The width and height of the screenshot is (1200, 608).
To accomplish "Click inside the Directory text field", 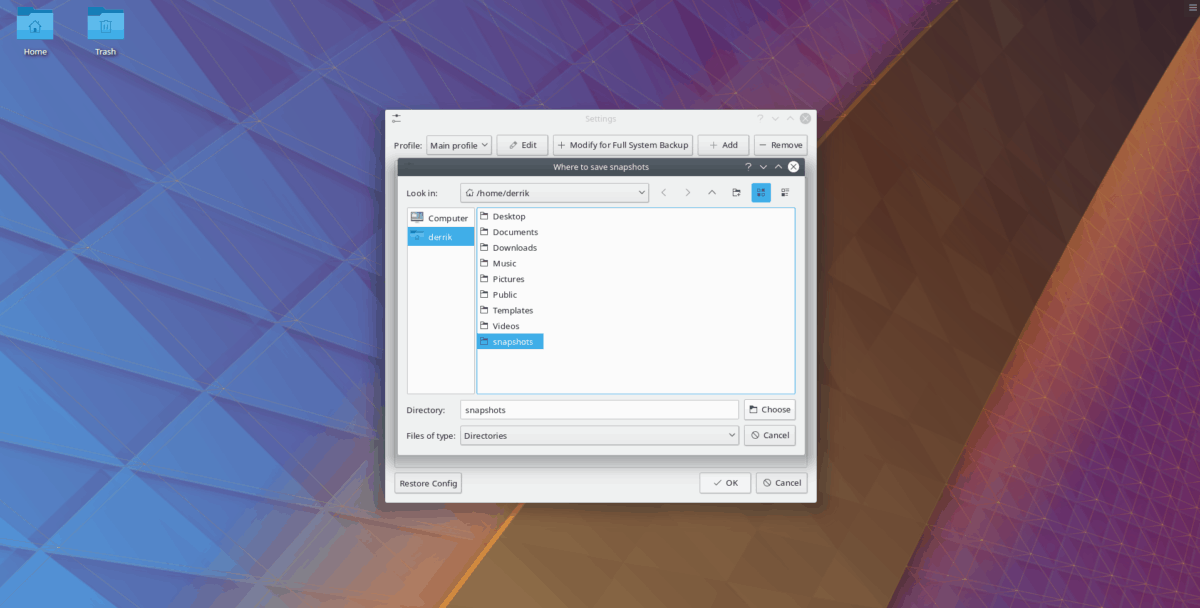I will (599, 409).
